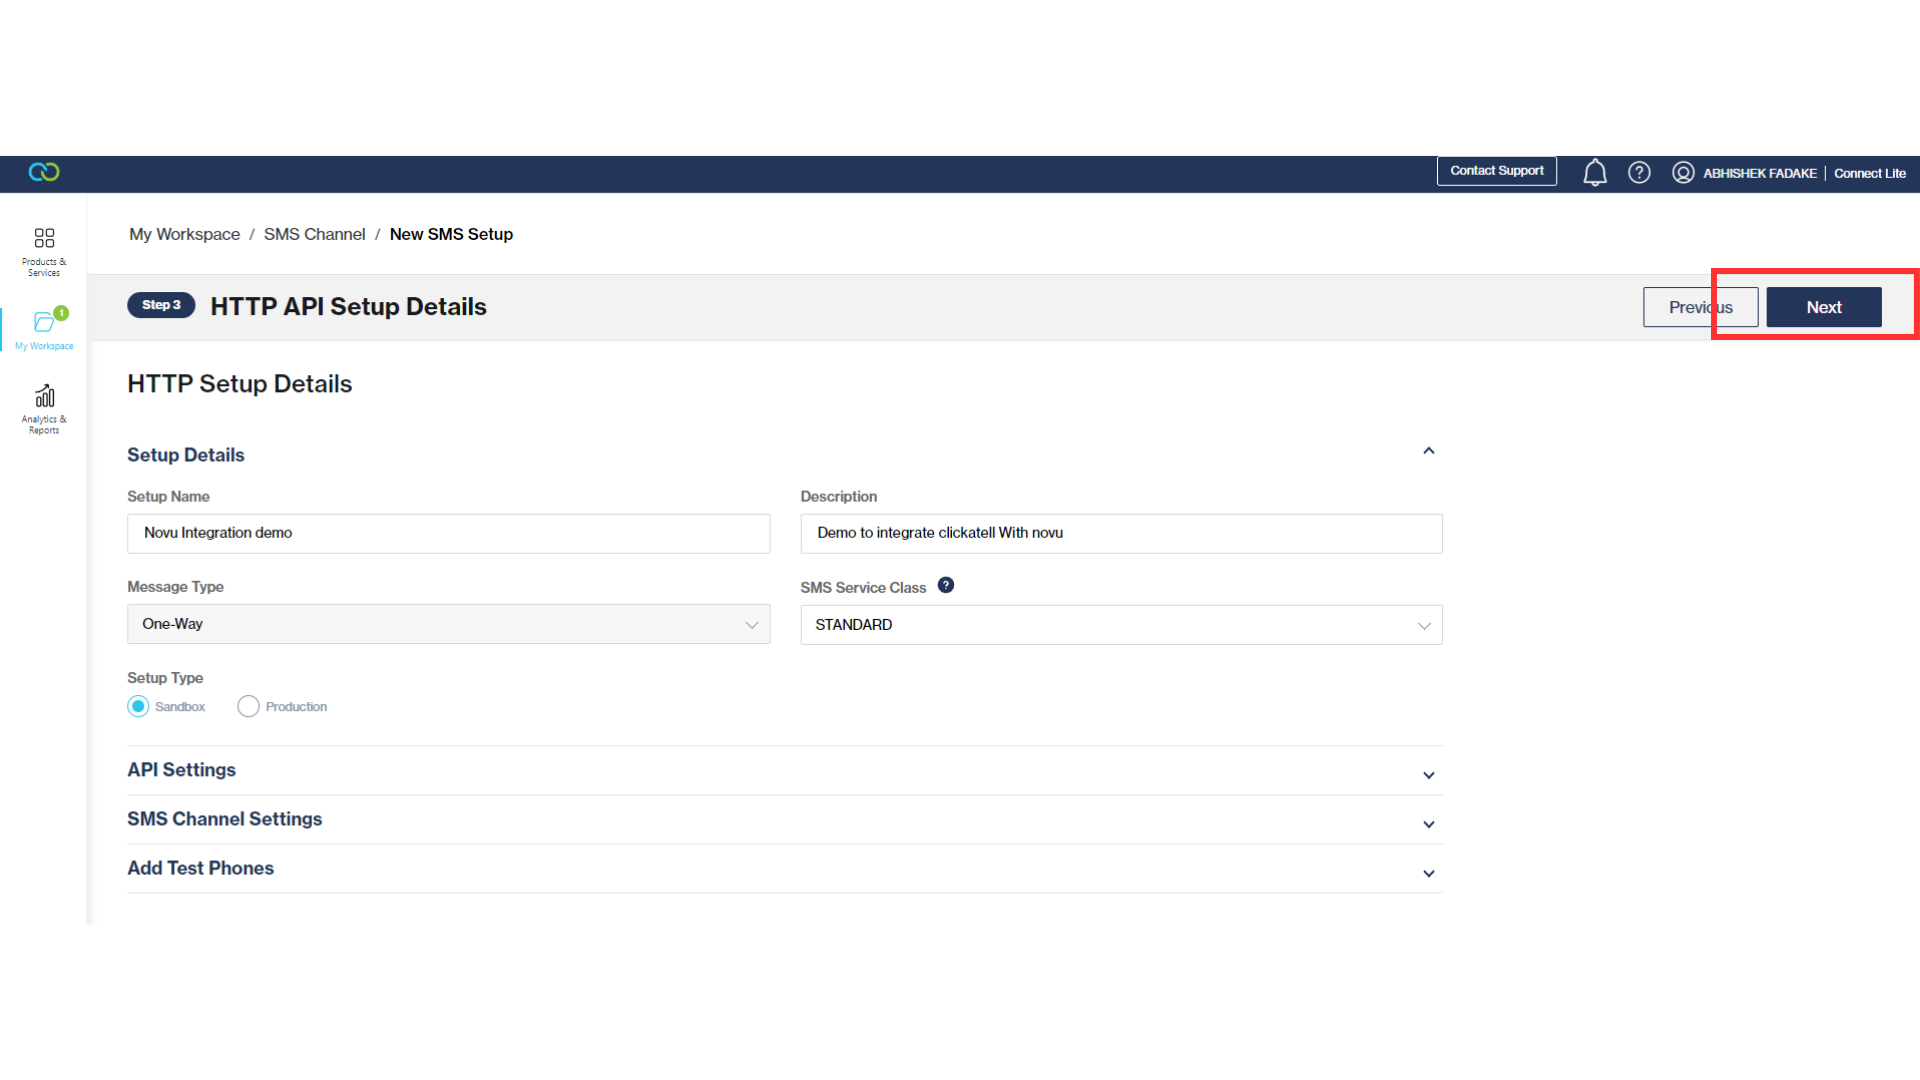Viewport: 1920px width, 1080px height.
Task: Expand the Add Test Phones section
Action: (1428, 872)
